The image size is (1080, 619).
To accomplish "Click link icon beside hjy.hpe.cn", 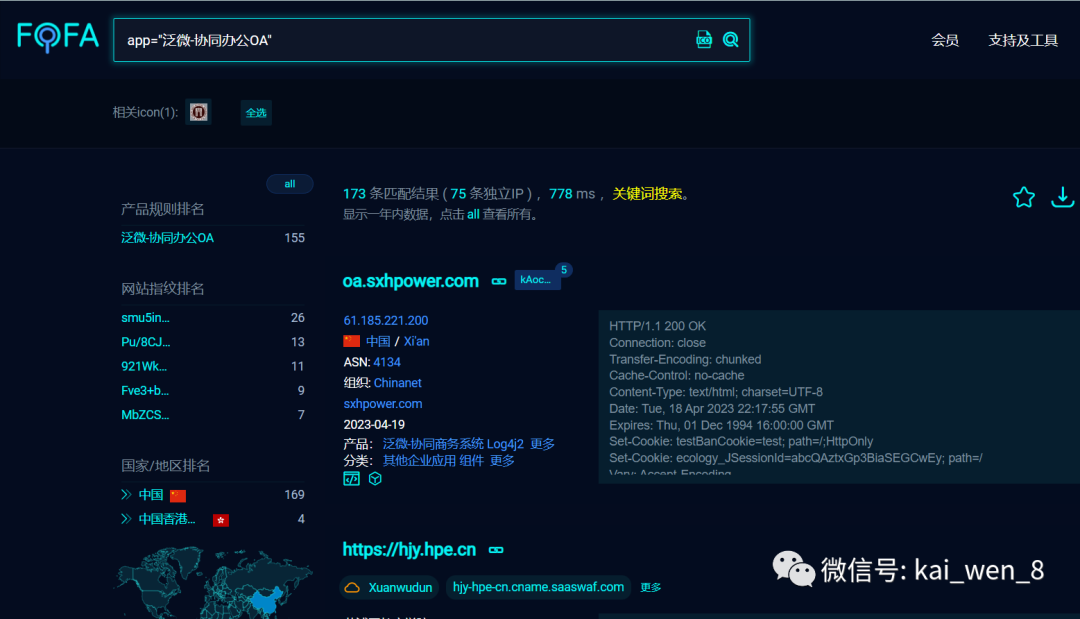I will pyautogui.click(x=496, y=549).
